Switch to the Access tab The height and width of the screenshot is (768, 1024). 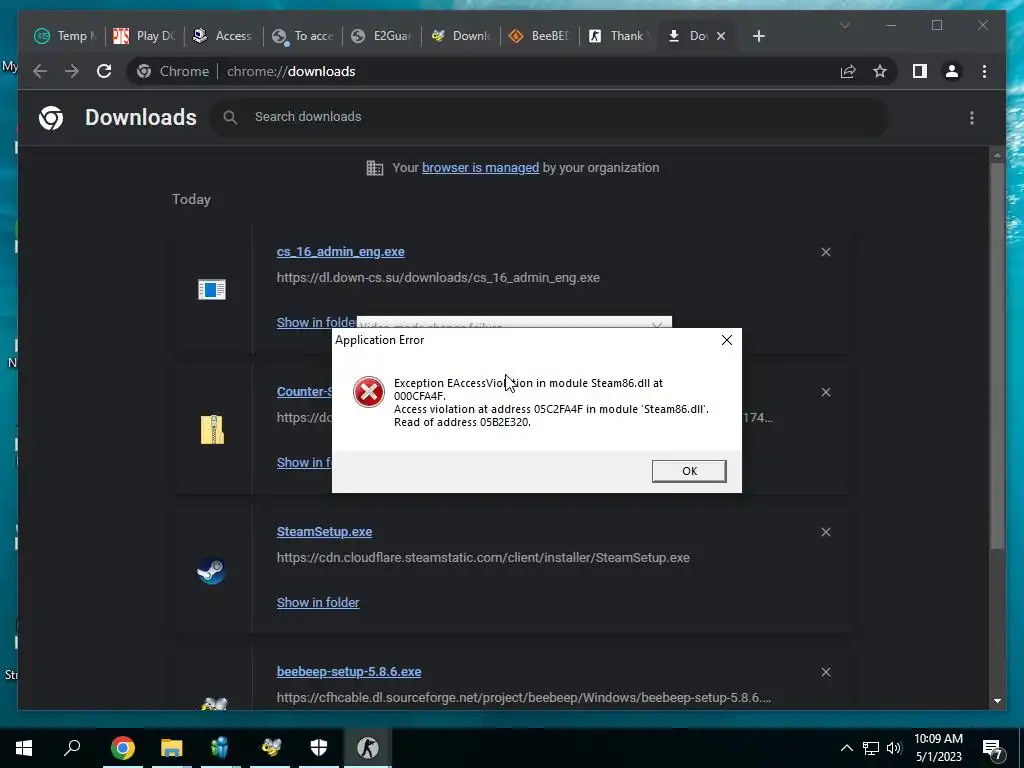point(223,36)
